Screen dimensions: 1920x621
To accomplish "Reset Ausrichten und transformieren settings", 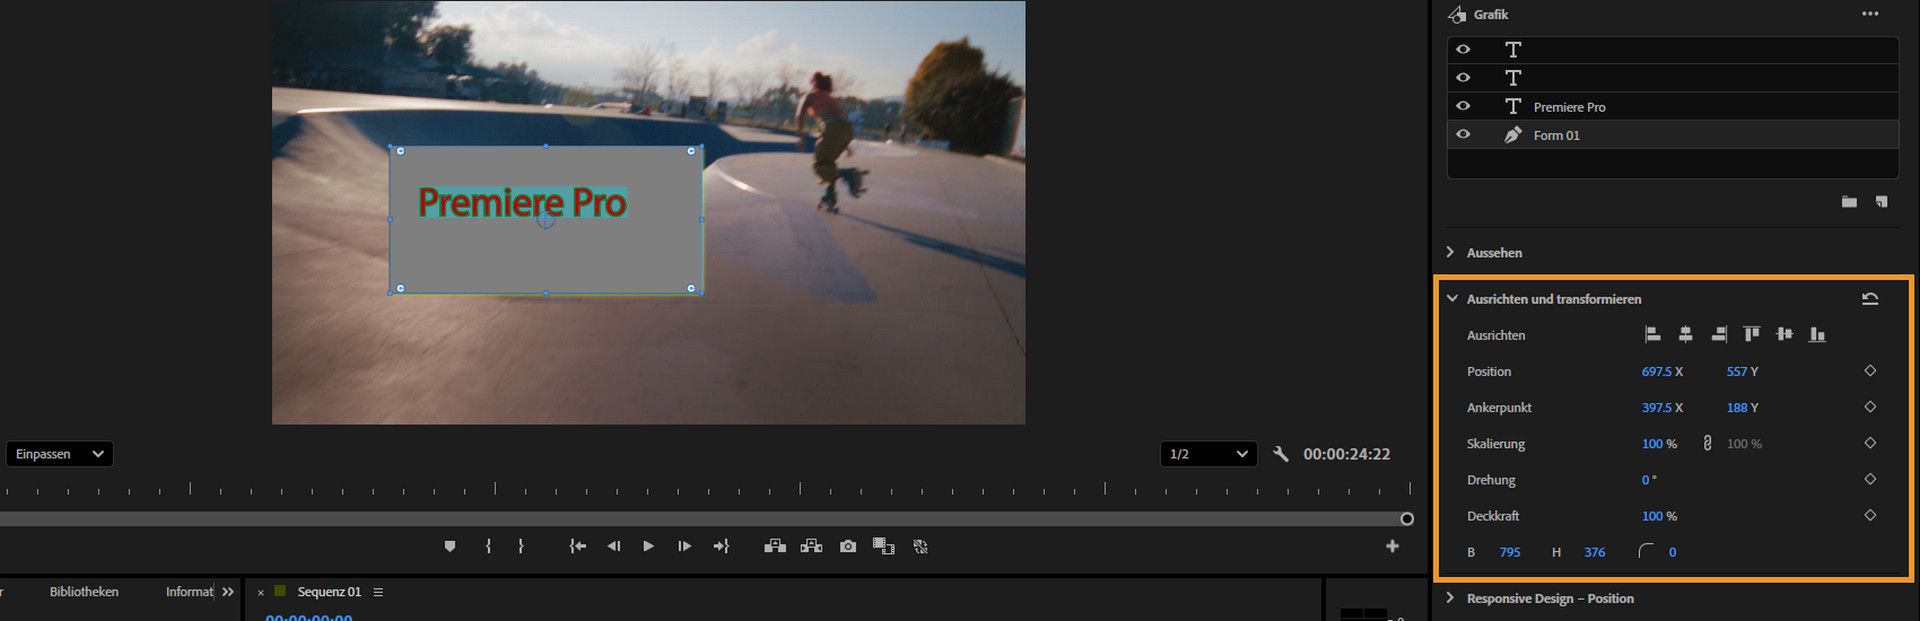I will click(x=1870, y=298).
